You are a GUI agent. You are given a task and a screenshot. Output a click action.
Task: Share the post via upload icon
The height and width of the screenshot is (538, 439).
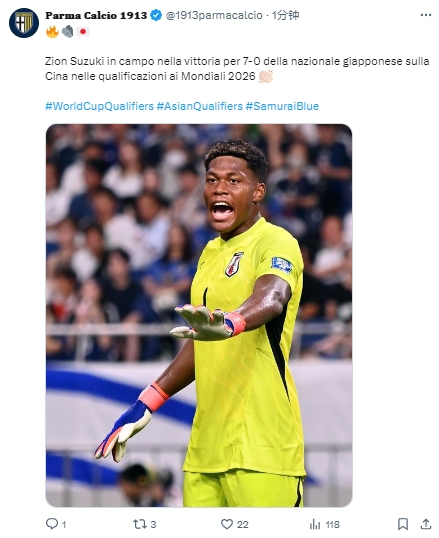pos(426,524)
